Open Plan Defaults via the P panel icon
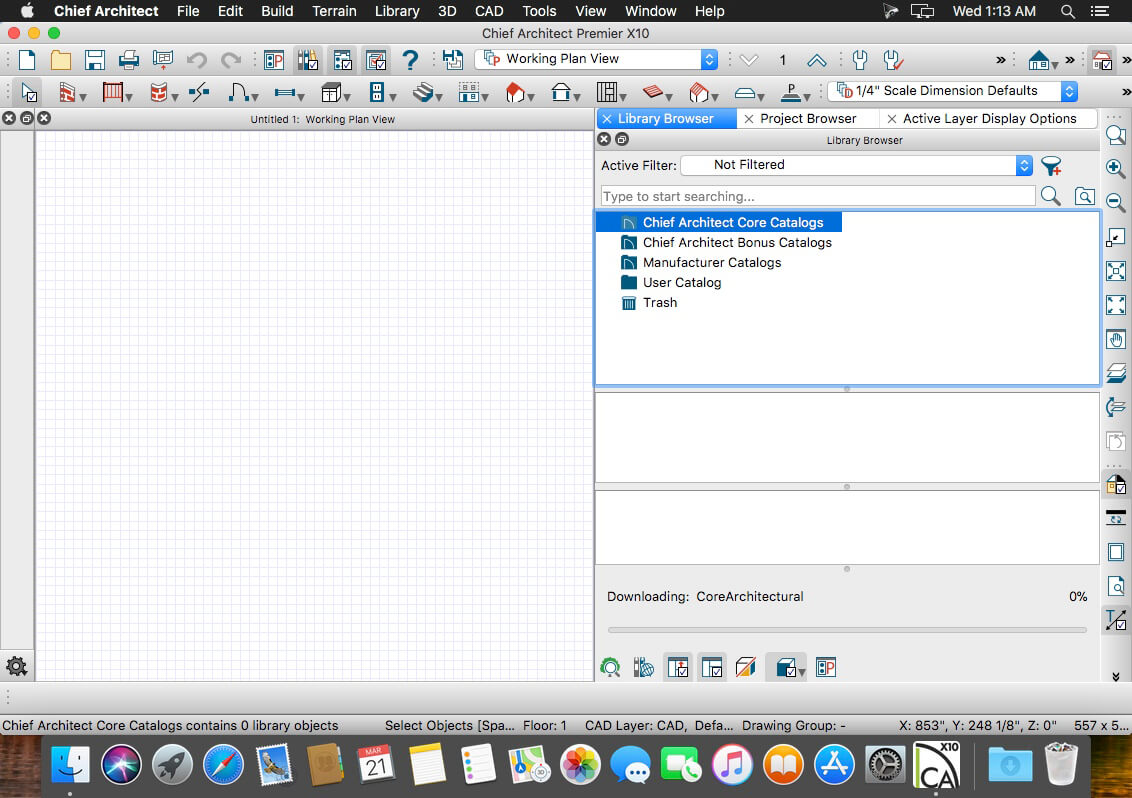The width and height of the screenshot is (1132, 798). point(274,60)
